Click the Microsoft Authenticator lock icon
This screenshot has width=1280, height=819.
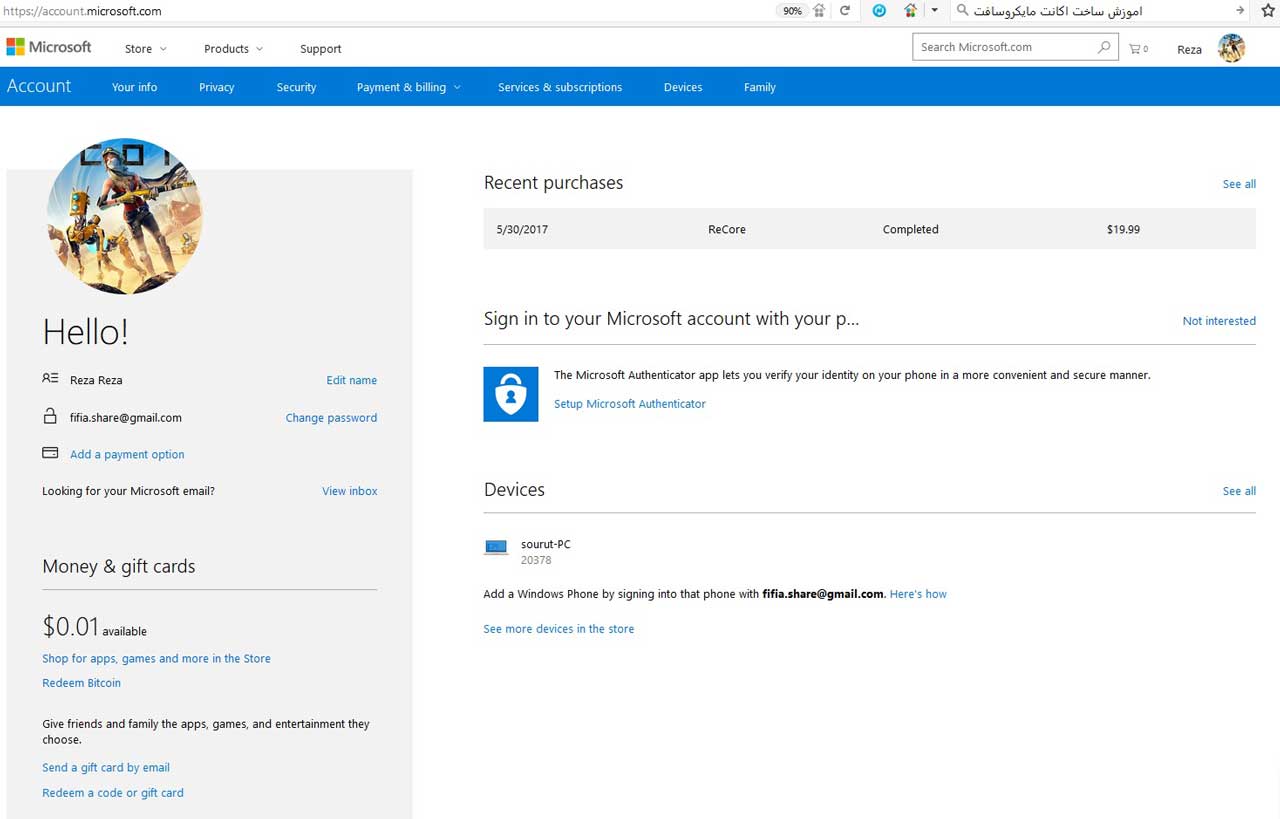[x=511, y=394]
